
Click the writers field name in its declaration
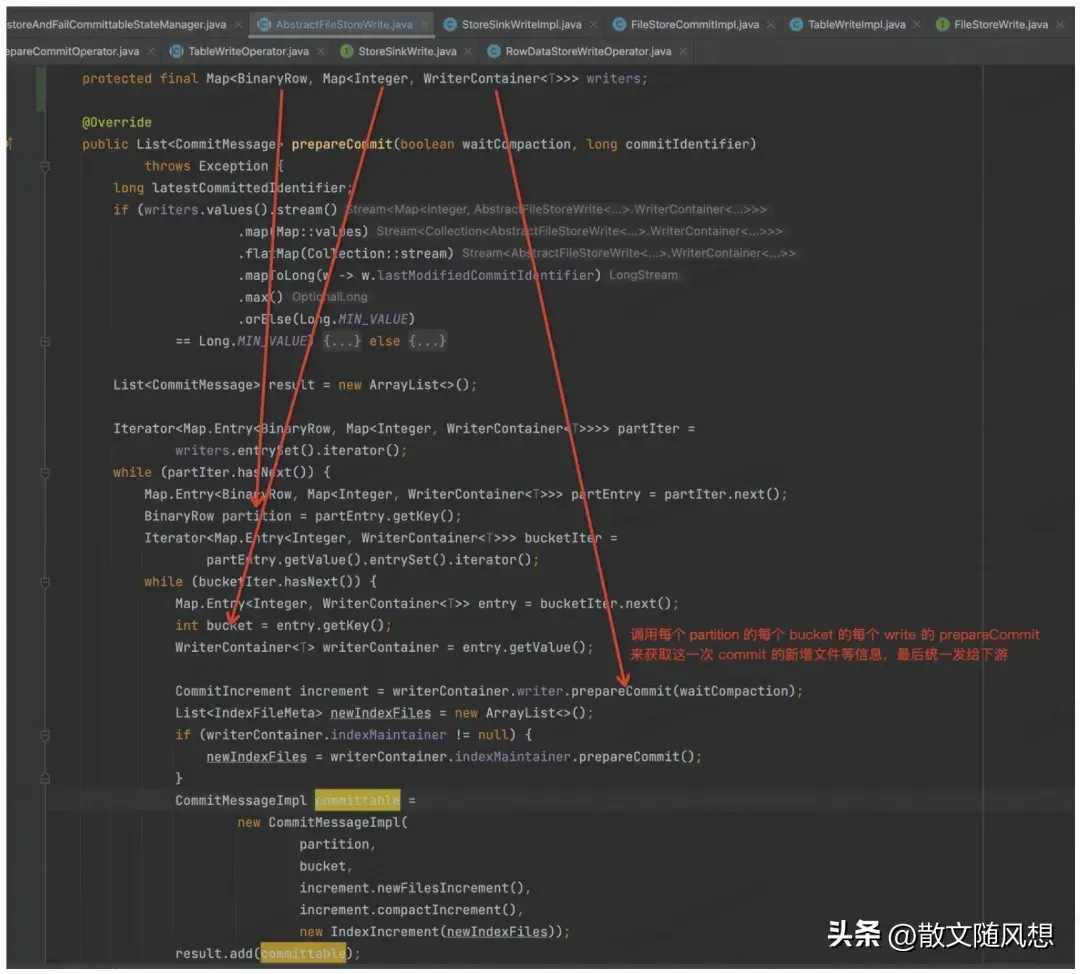pos(613,79)
